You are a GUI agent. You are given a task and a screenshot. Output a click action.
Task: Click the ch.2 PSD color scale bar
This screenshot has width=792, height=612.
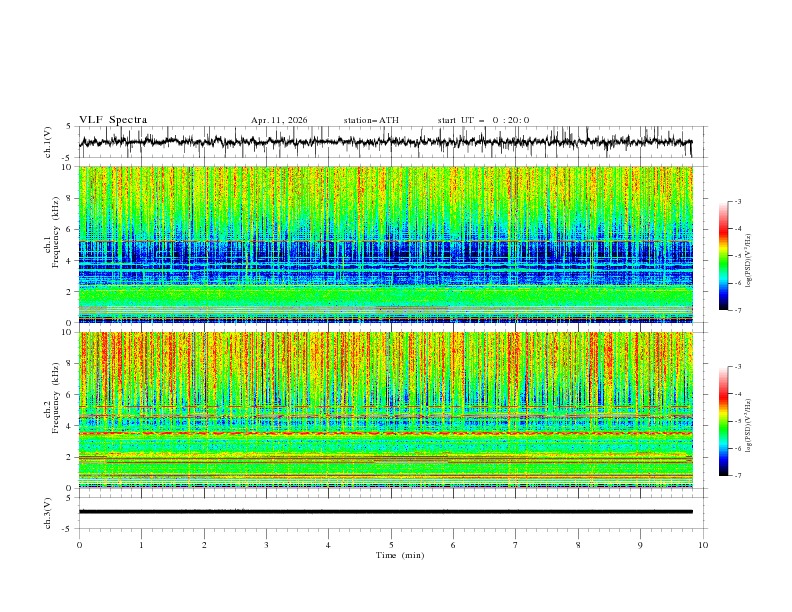(x=723, y=421)
